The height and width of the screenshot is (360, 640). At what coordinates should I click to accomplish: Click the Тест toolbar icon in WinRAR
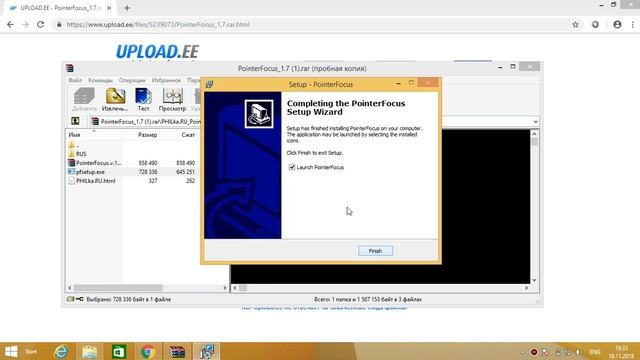pos(143,99)
